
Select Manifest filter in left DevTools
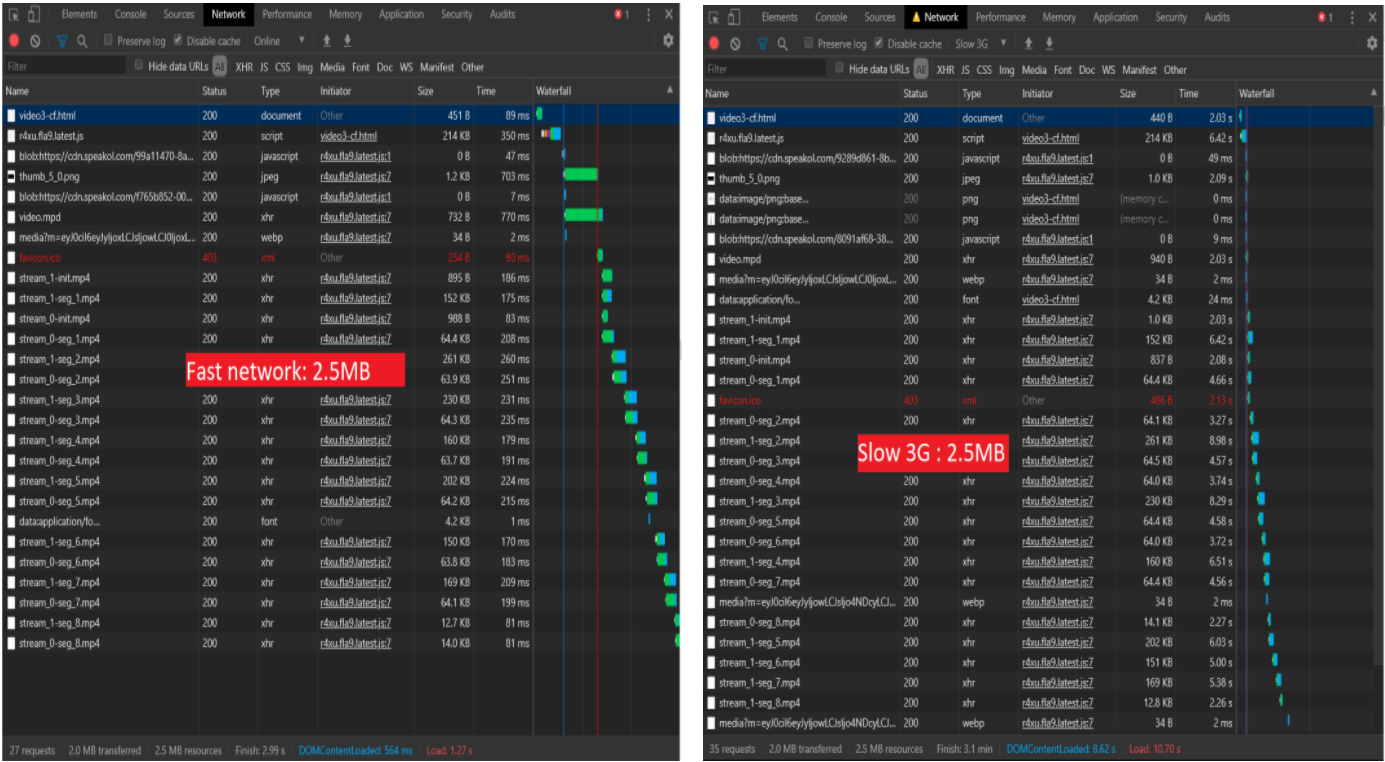point(438,67)
